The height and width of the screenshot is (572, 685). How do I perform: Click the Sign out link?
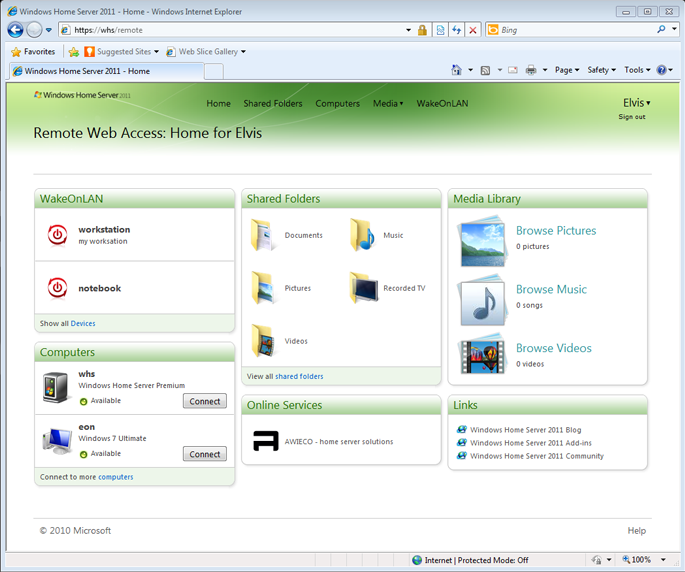632,117
